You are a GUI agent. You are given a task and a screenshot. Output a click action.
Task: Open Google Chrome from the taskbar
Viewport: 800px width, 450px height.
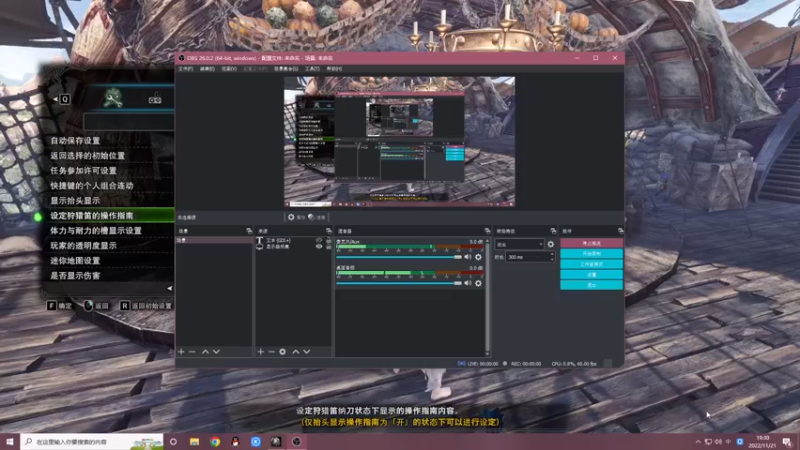point(215,442)
